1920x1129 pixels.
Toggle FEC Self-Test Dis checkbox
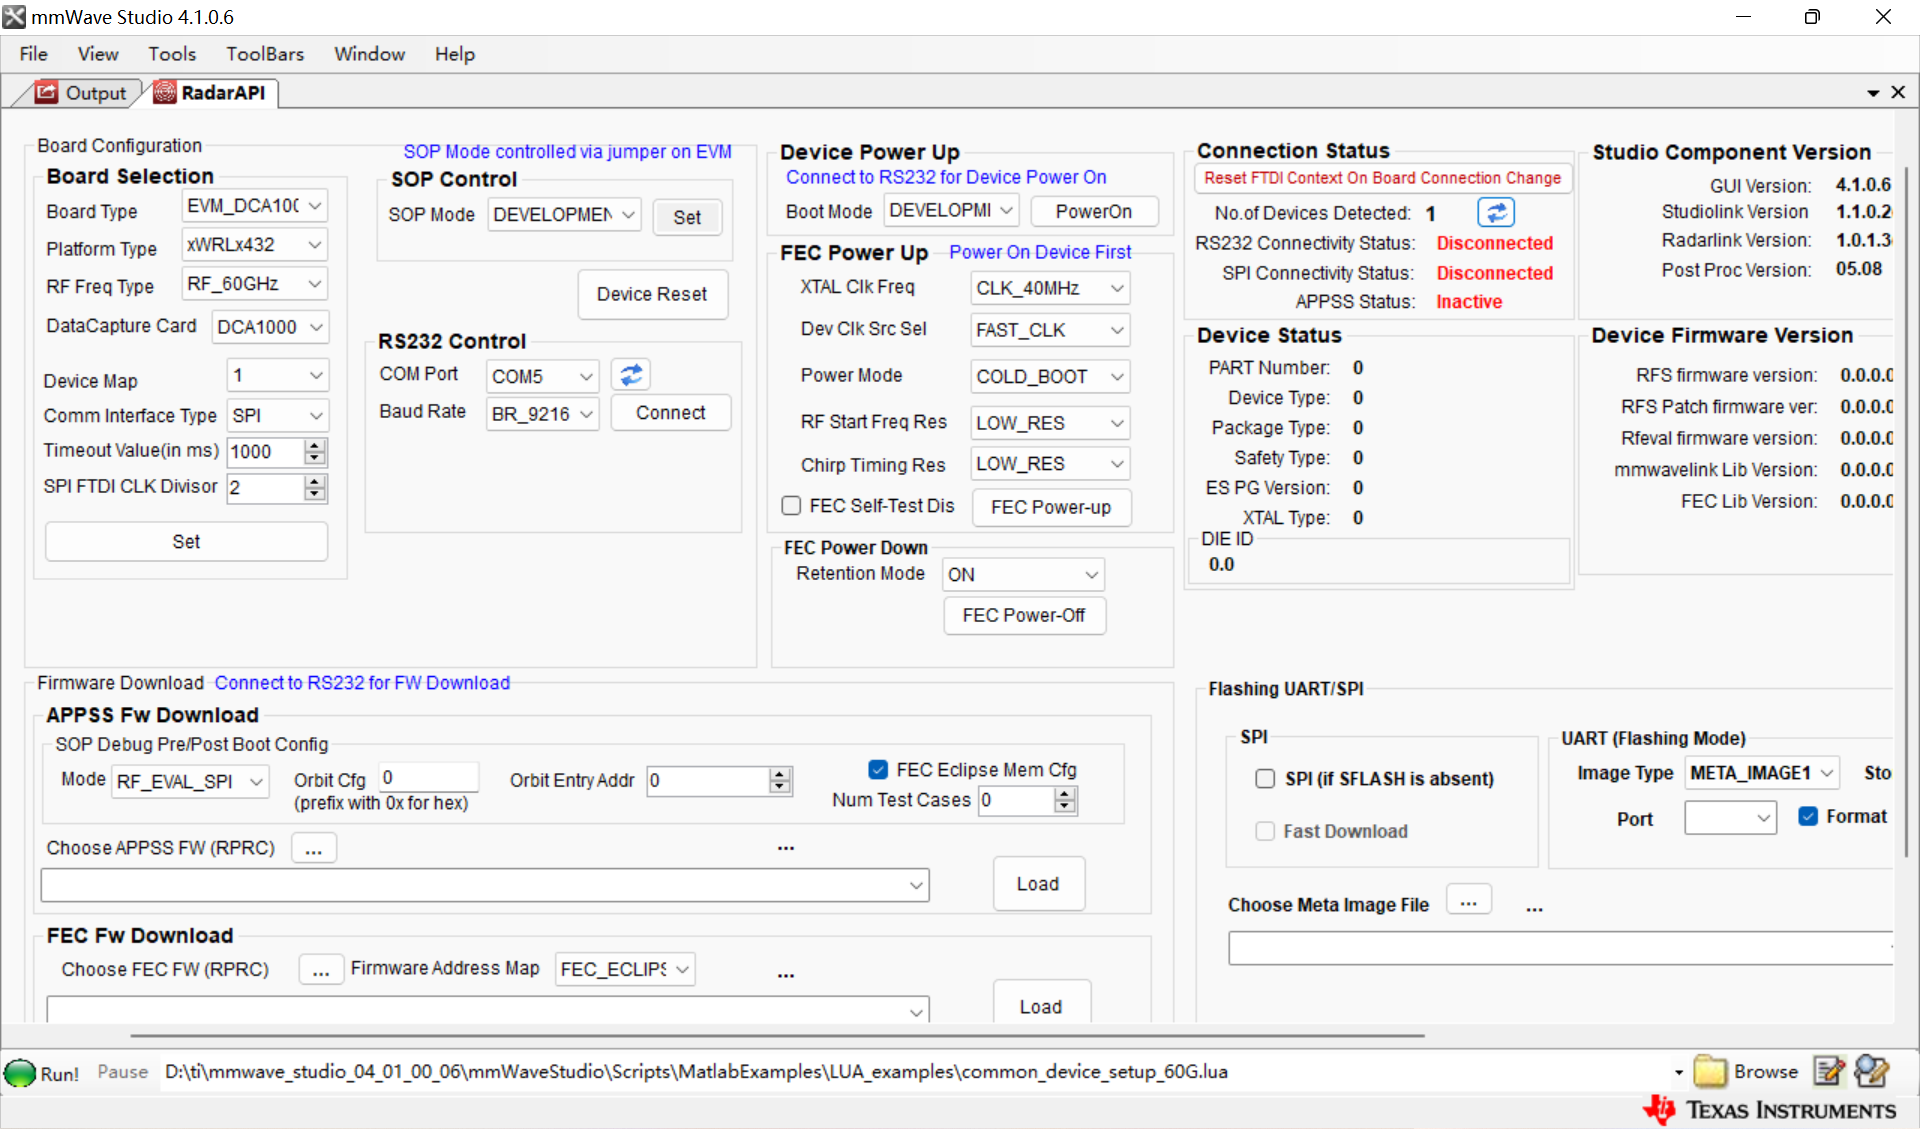pyautogui.click(x=791, y=506)
